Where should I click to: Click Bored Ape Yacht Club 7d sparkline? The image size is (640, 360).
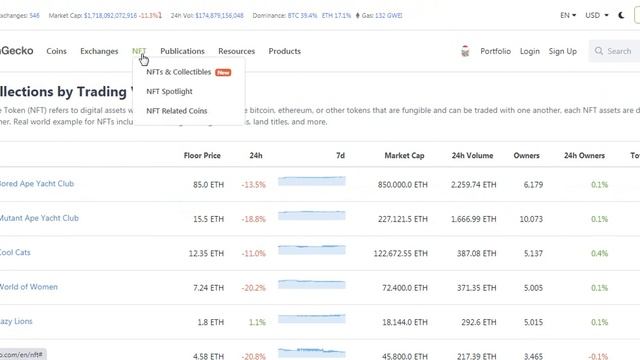point(312,181)
